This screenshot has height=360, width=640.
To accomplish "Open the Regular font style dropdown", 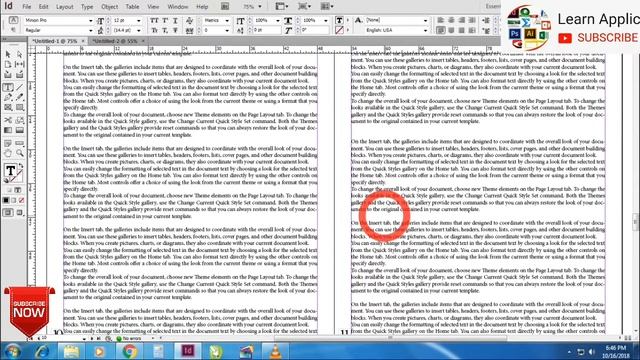I will (91, 31).
